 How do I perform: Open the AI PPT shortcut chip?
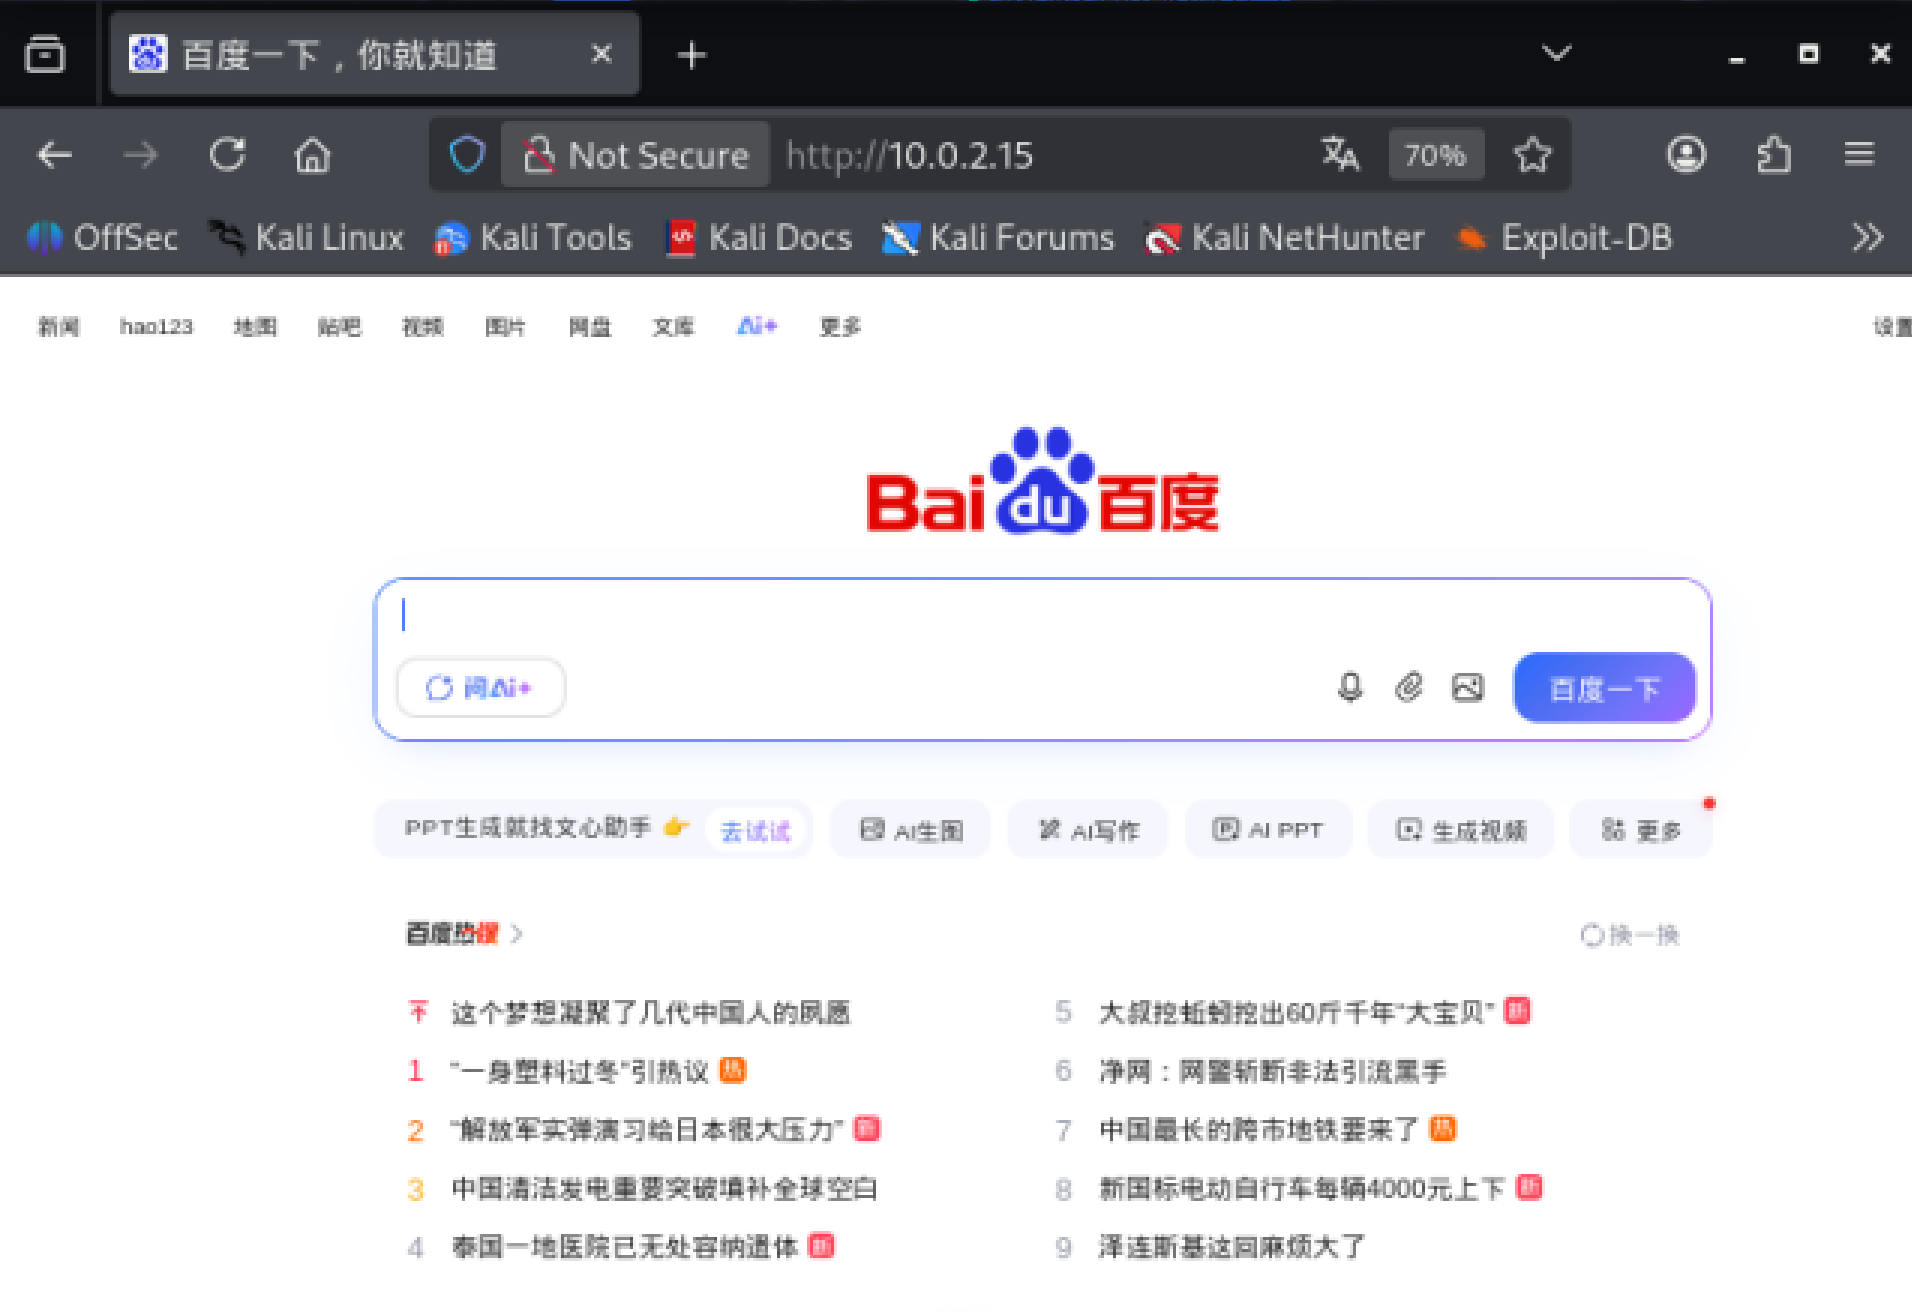(1268, 830)
